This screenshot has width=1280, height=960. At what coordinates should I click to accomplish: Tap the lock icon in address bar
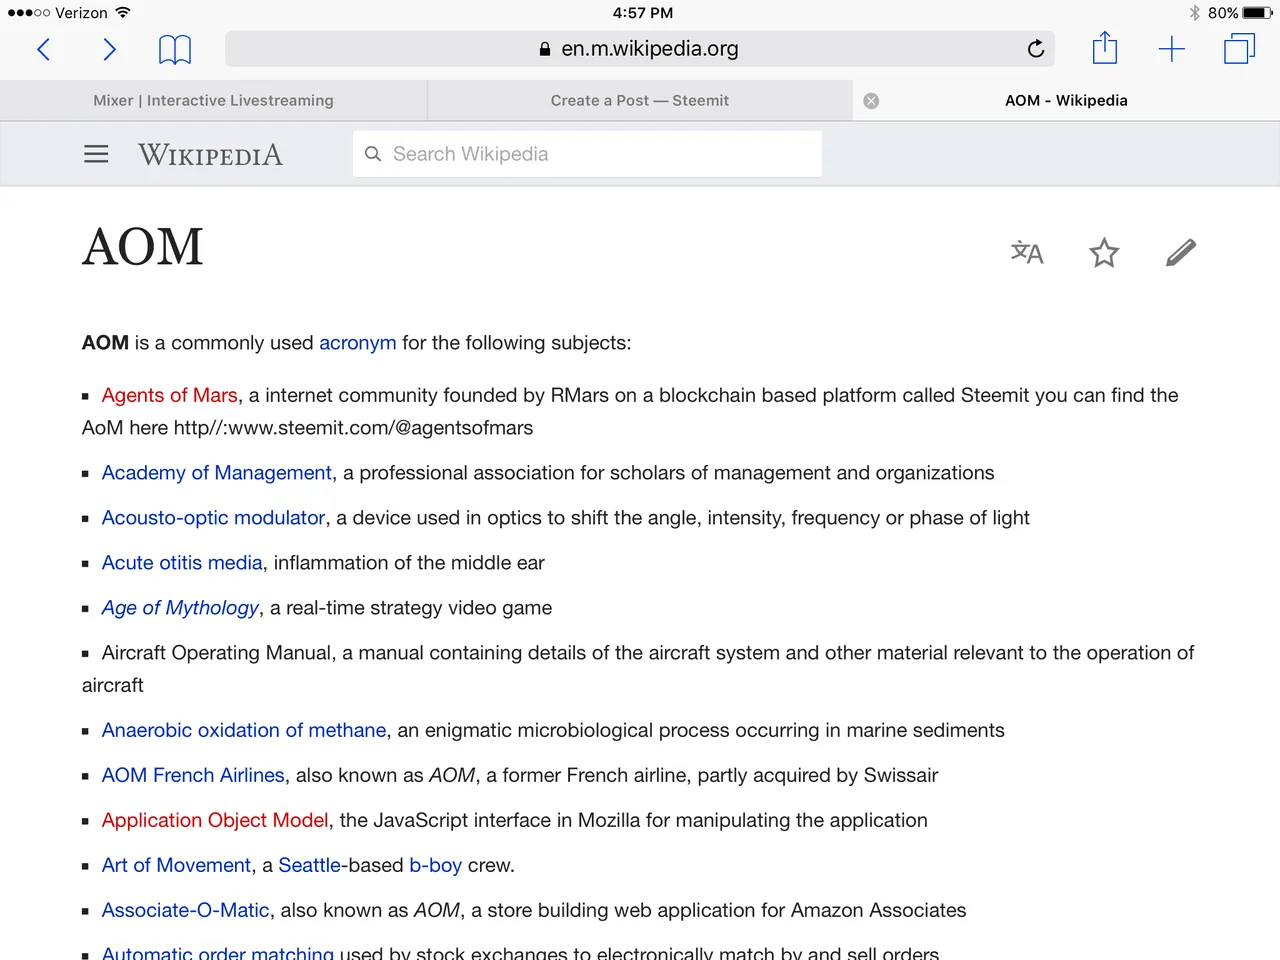545,49
